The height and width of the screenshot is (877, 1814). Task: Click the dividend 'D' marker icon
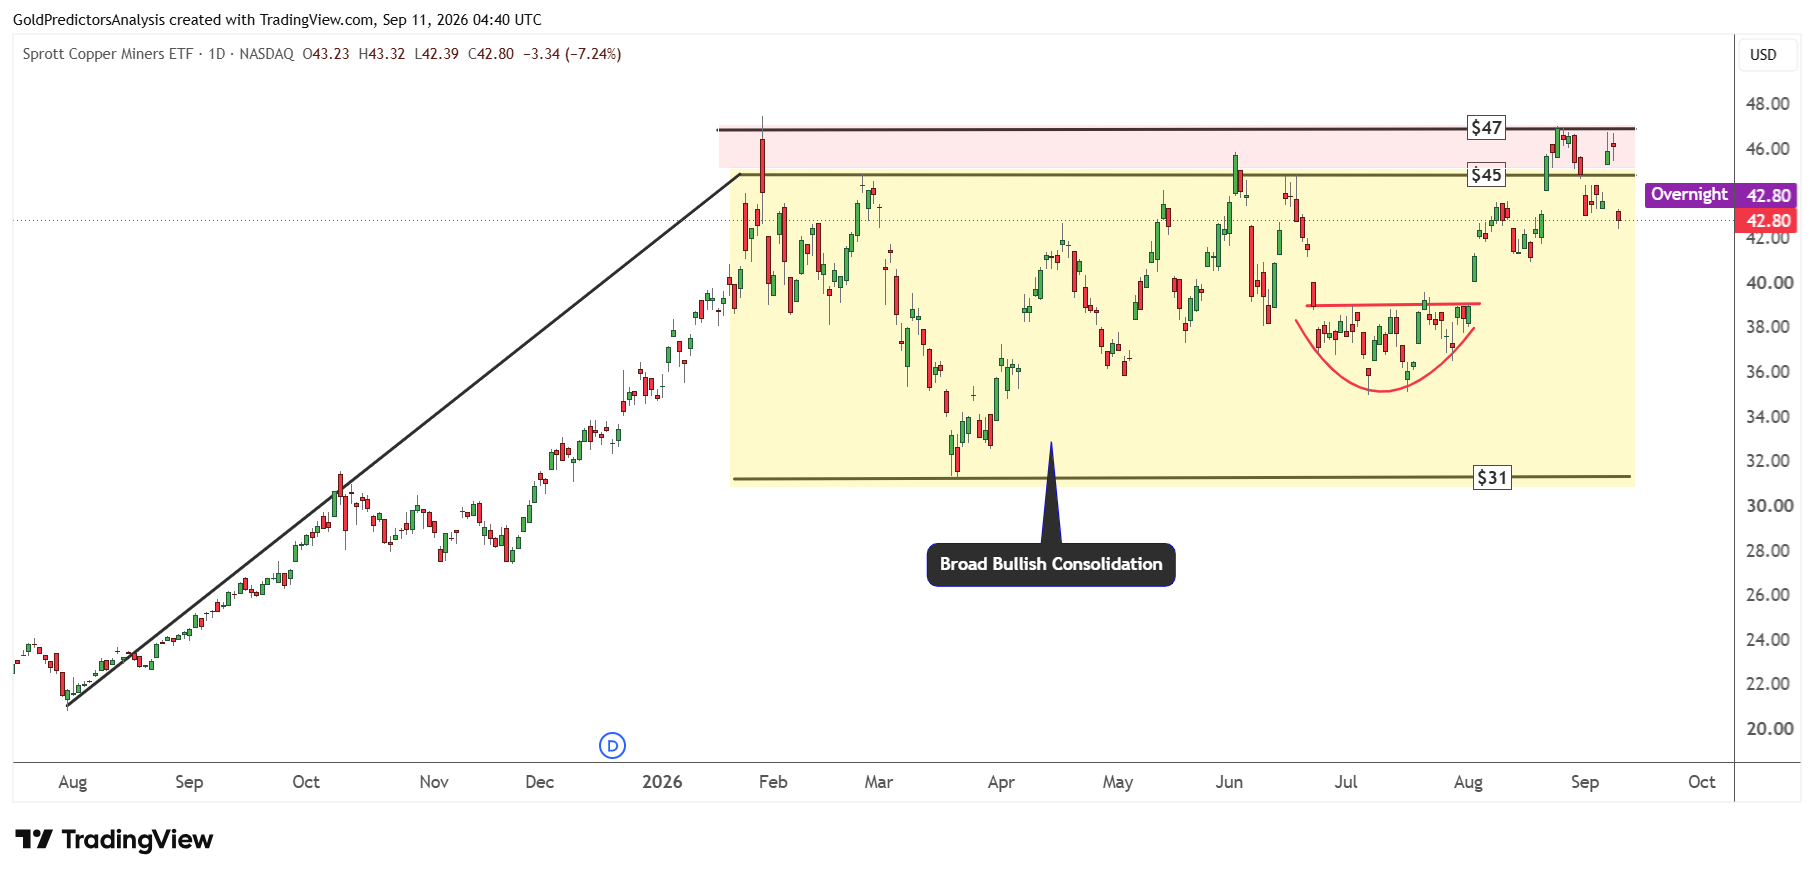click(x=612, y=745)
